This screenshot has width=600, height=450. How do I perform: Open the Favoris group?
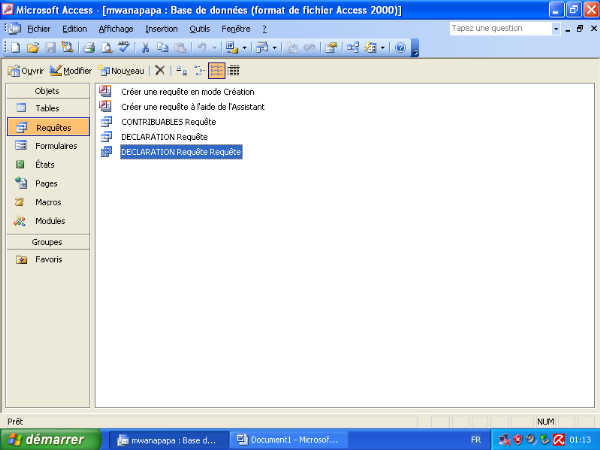(48, 259)
